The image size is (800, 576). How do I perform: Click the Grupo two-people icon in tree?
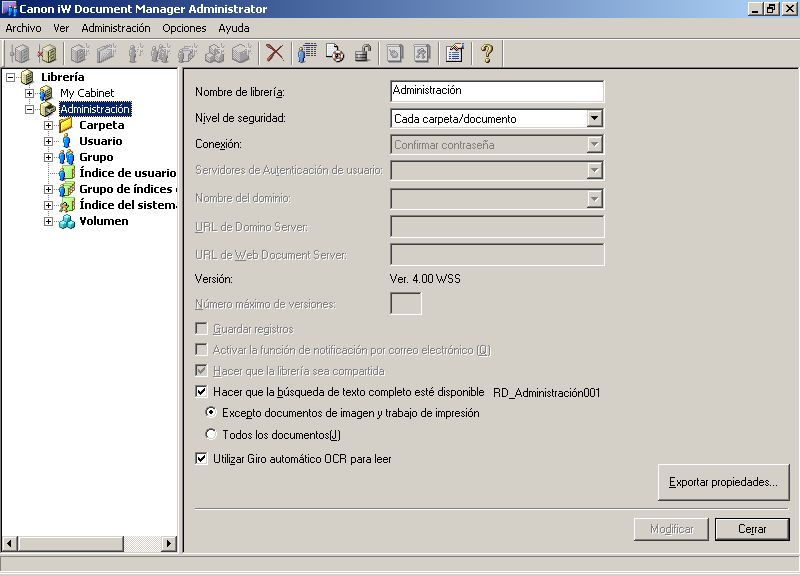coord(66,157)
